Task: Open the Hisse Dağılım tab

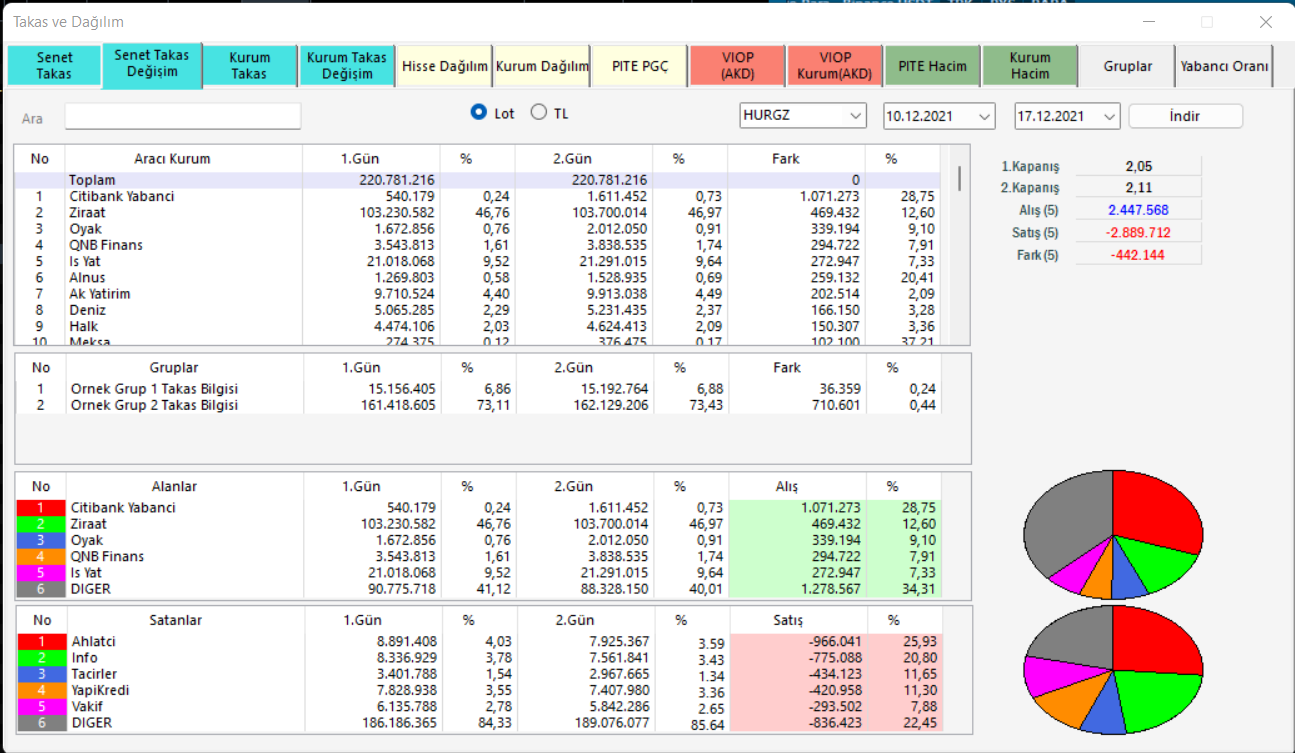Action: coord(445,66)
